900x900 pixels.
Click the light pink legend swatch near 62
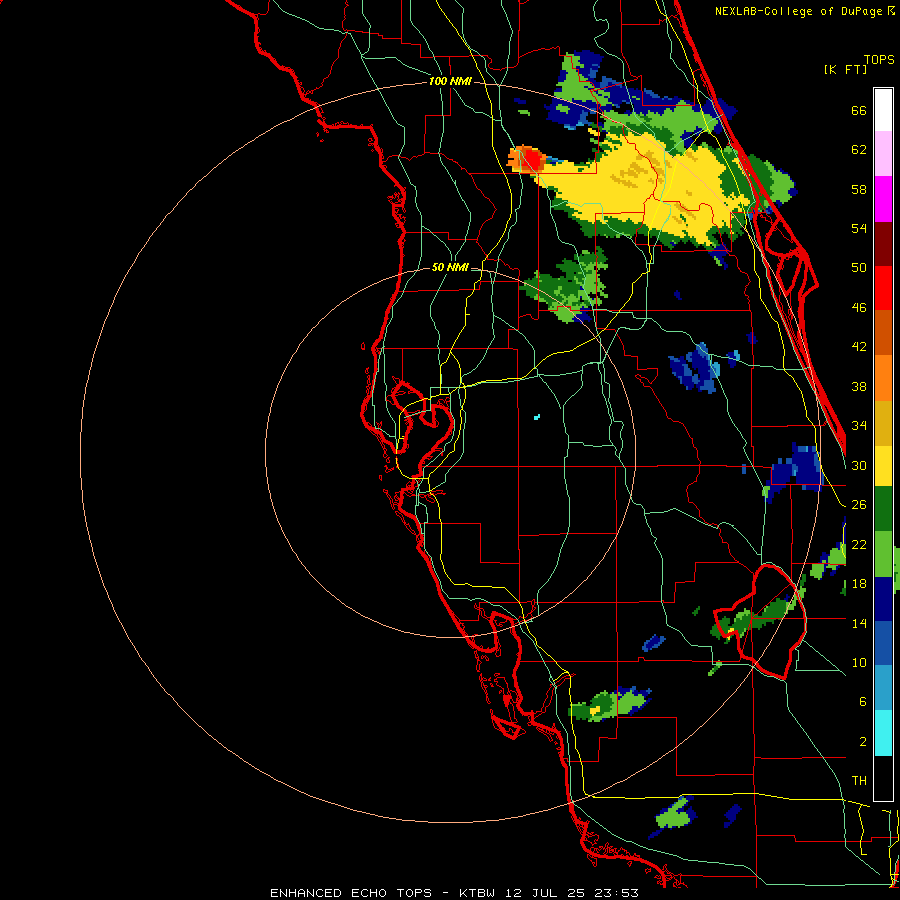coord(883,154)
